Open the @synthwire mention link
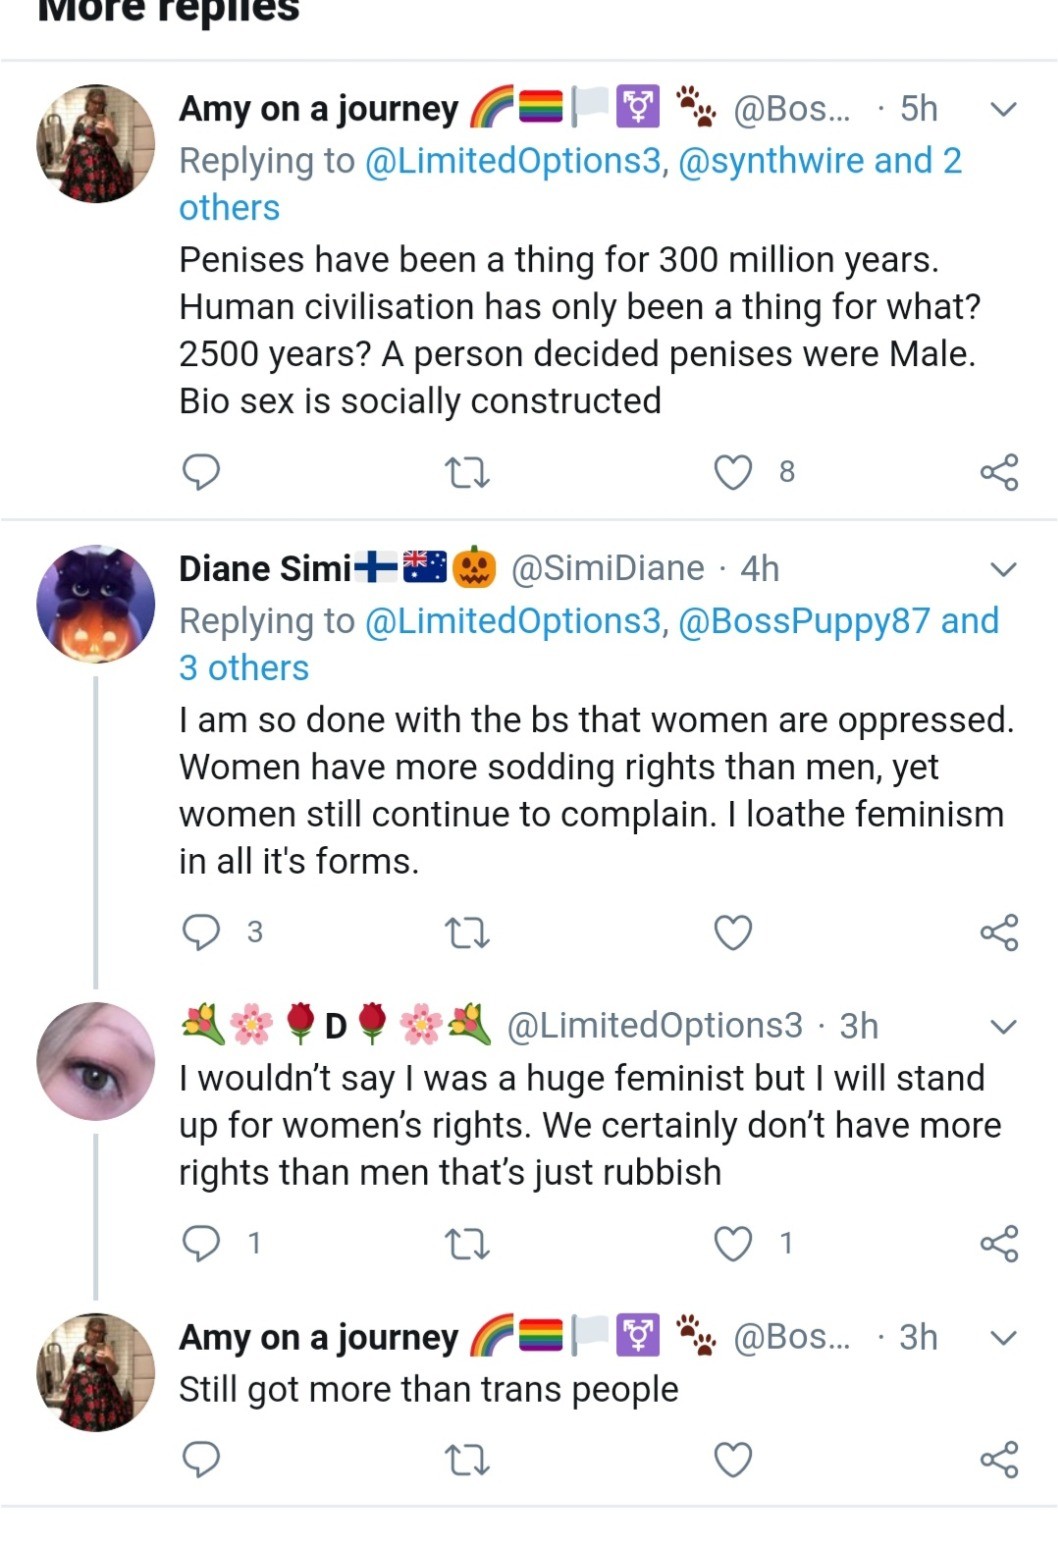The image size is (1058, 1549). (x=771, y=161)
